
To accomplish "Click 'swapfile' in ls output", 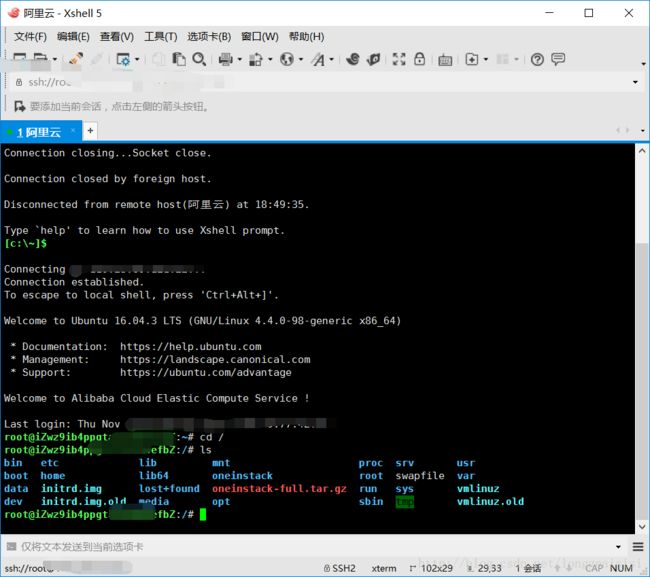I will 420,476.
